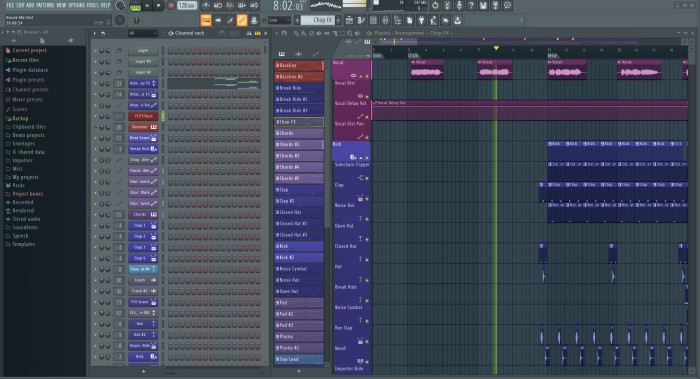Open the Line snap dropdown
Screen dimensions: 700x379
[279, 20]
